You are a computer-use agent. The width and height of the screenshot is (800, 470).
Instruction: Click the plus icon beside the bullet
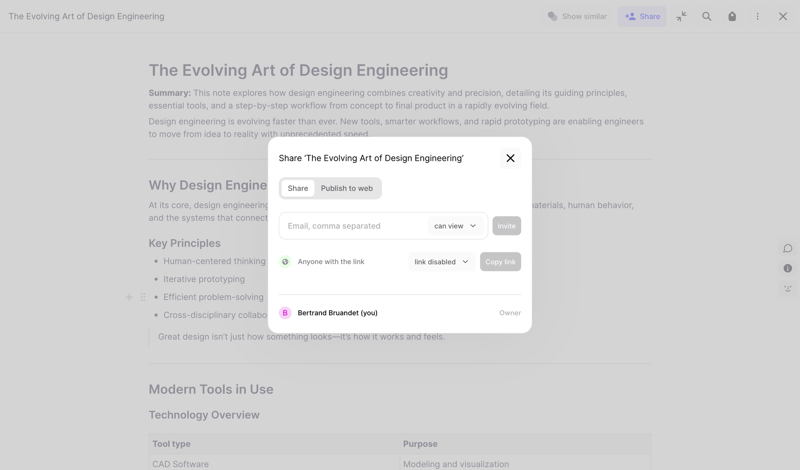pyautogui.click(x=129, y=297)
